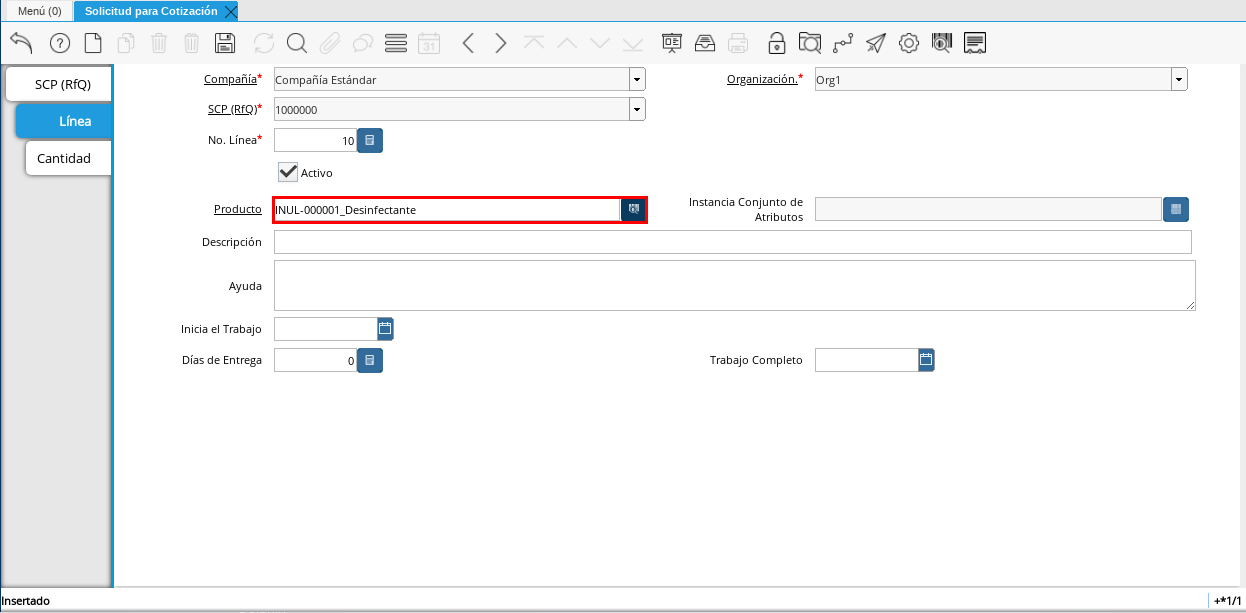Open calculator for No. Línea
The image size is (1246, 613).
370,141
